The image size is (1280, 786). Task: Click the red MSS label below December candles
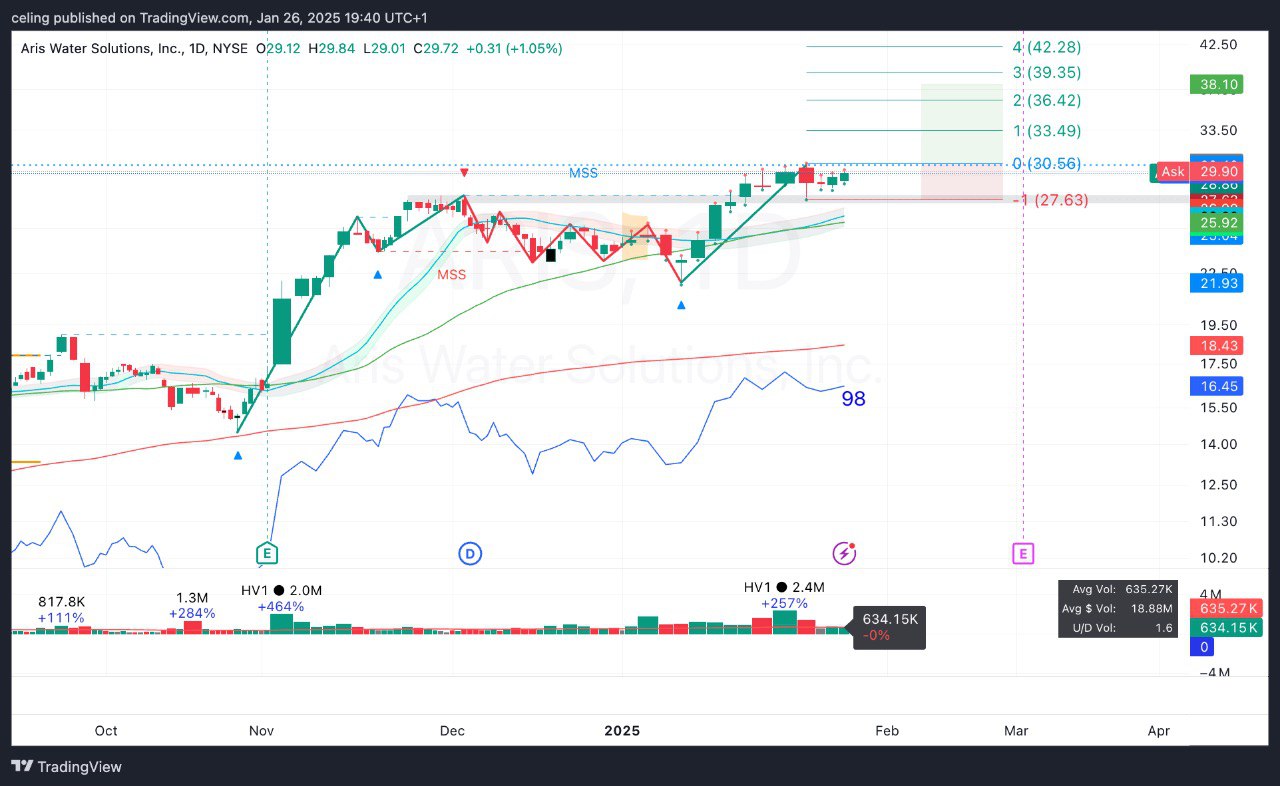tap(451, 274)
